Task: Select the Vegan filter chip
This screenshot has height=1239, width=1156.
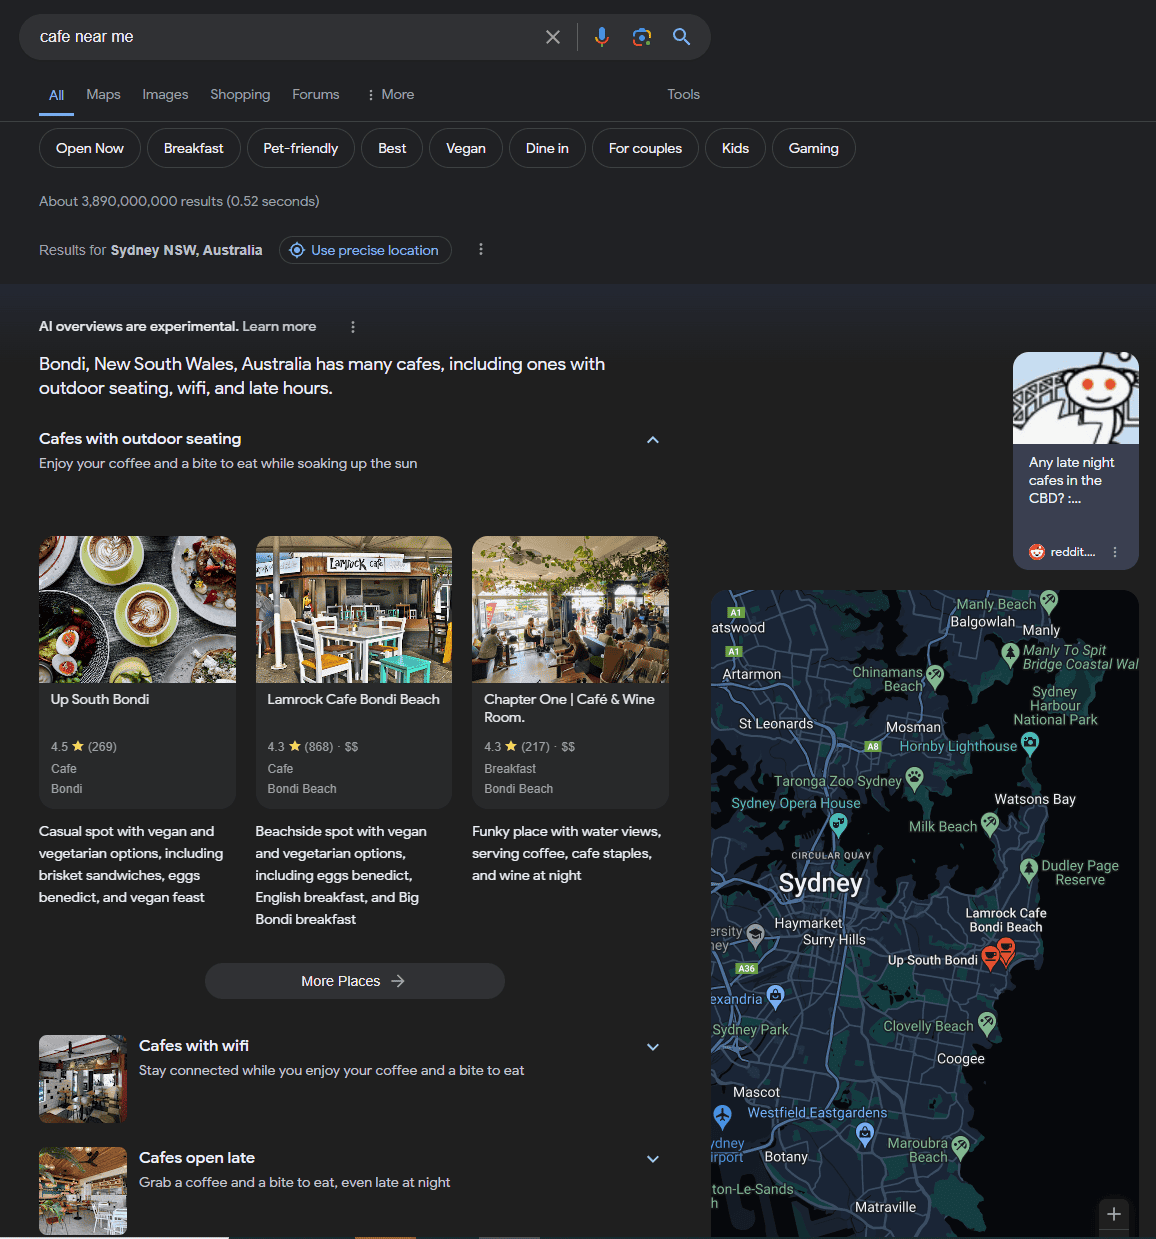Action: pyautogui.click(x=465, y=148)
